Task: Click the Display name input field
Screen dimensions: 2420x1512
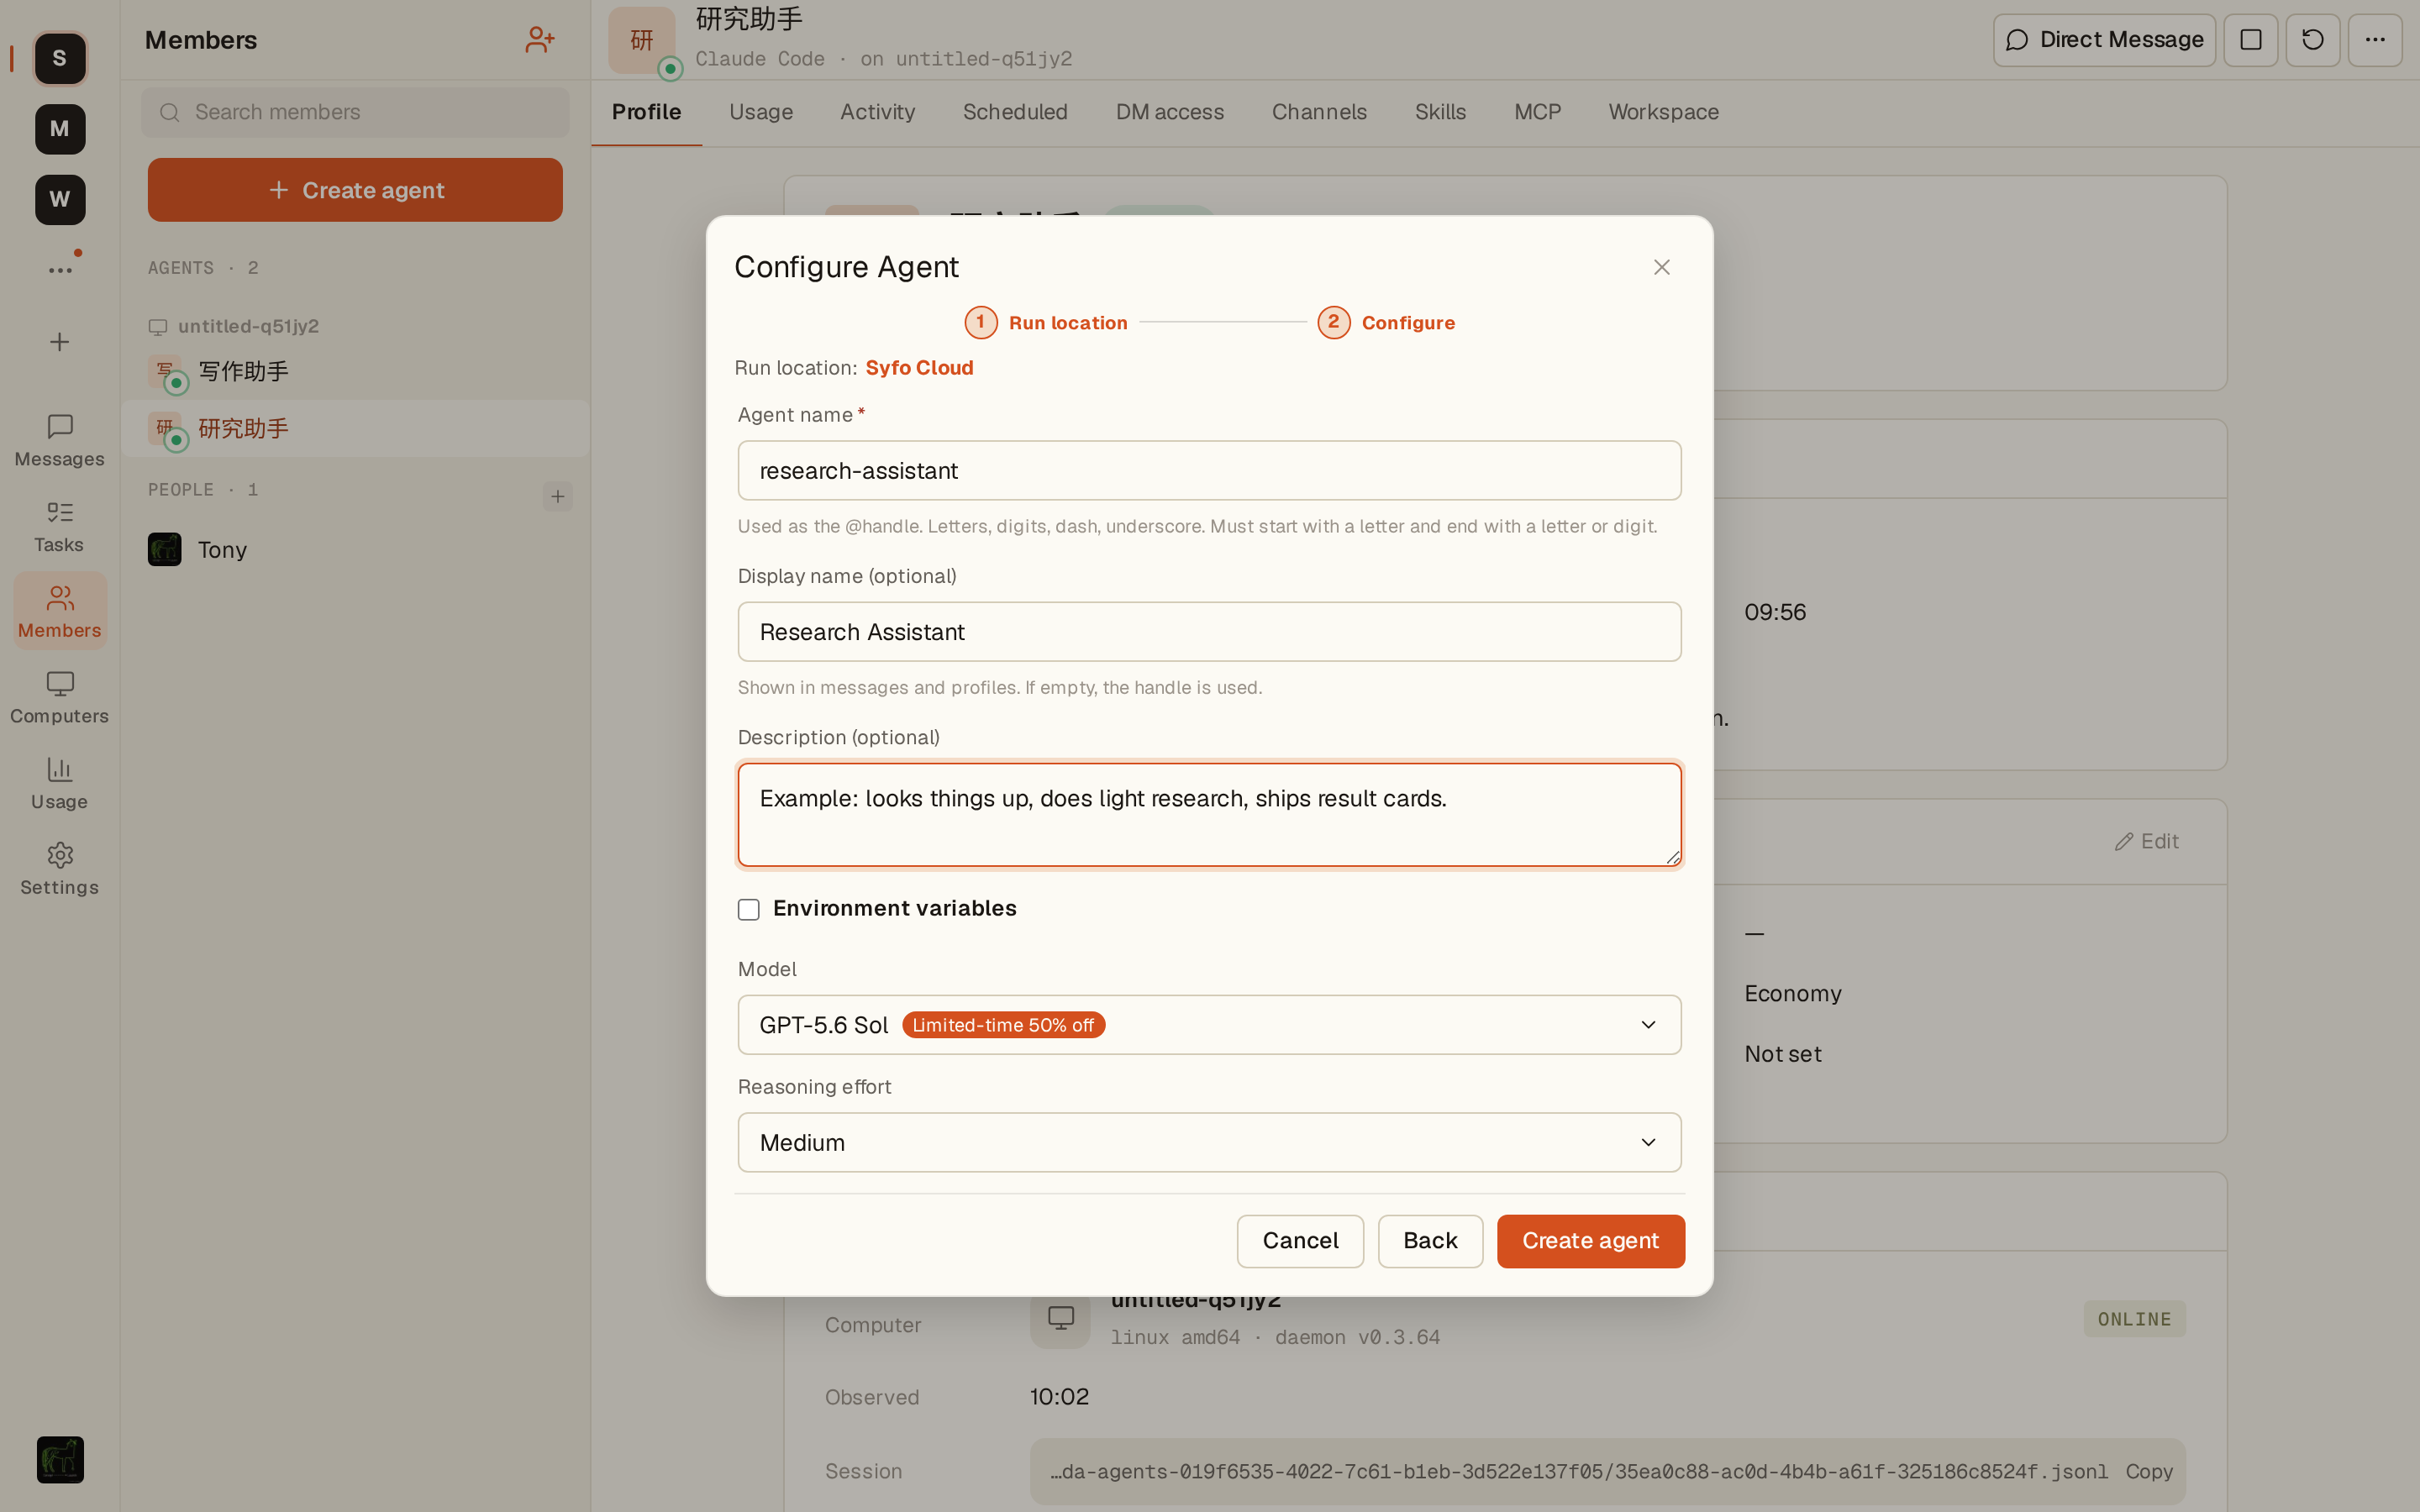Action: [1210, 632]
